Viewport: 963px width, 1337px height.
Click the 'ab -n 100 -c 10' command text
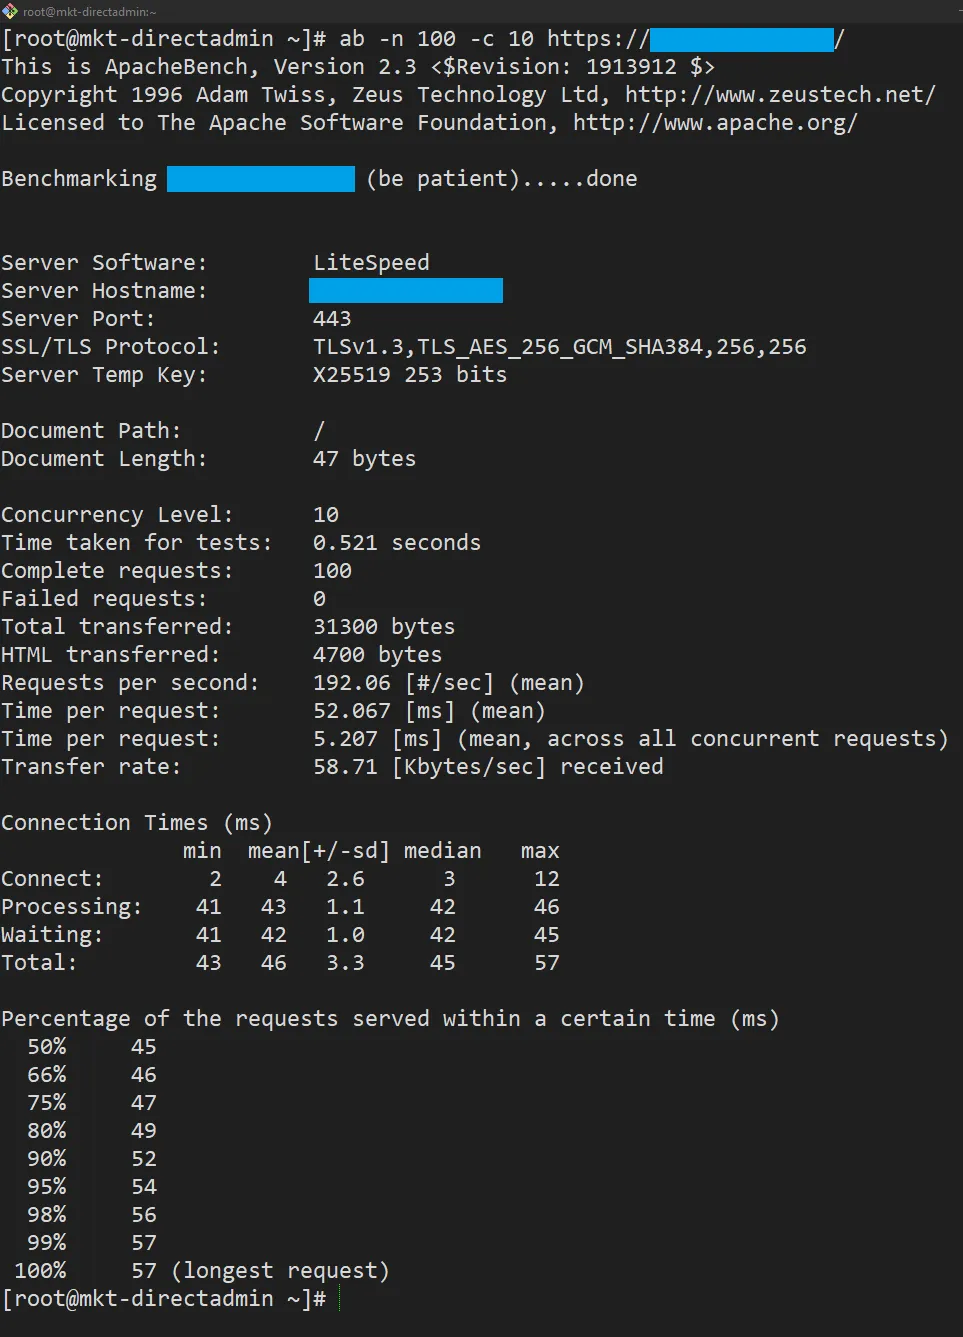click(x=437, y=39)
